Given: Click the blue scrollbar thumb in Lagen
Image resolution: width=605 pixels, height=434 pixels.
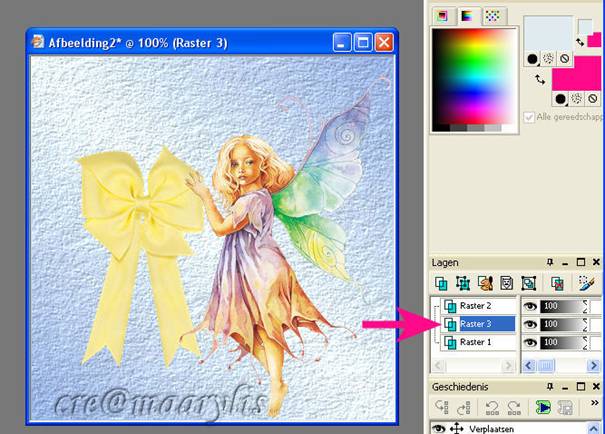Looking at the screenshot, I should (x=546, y=365).
